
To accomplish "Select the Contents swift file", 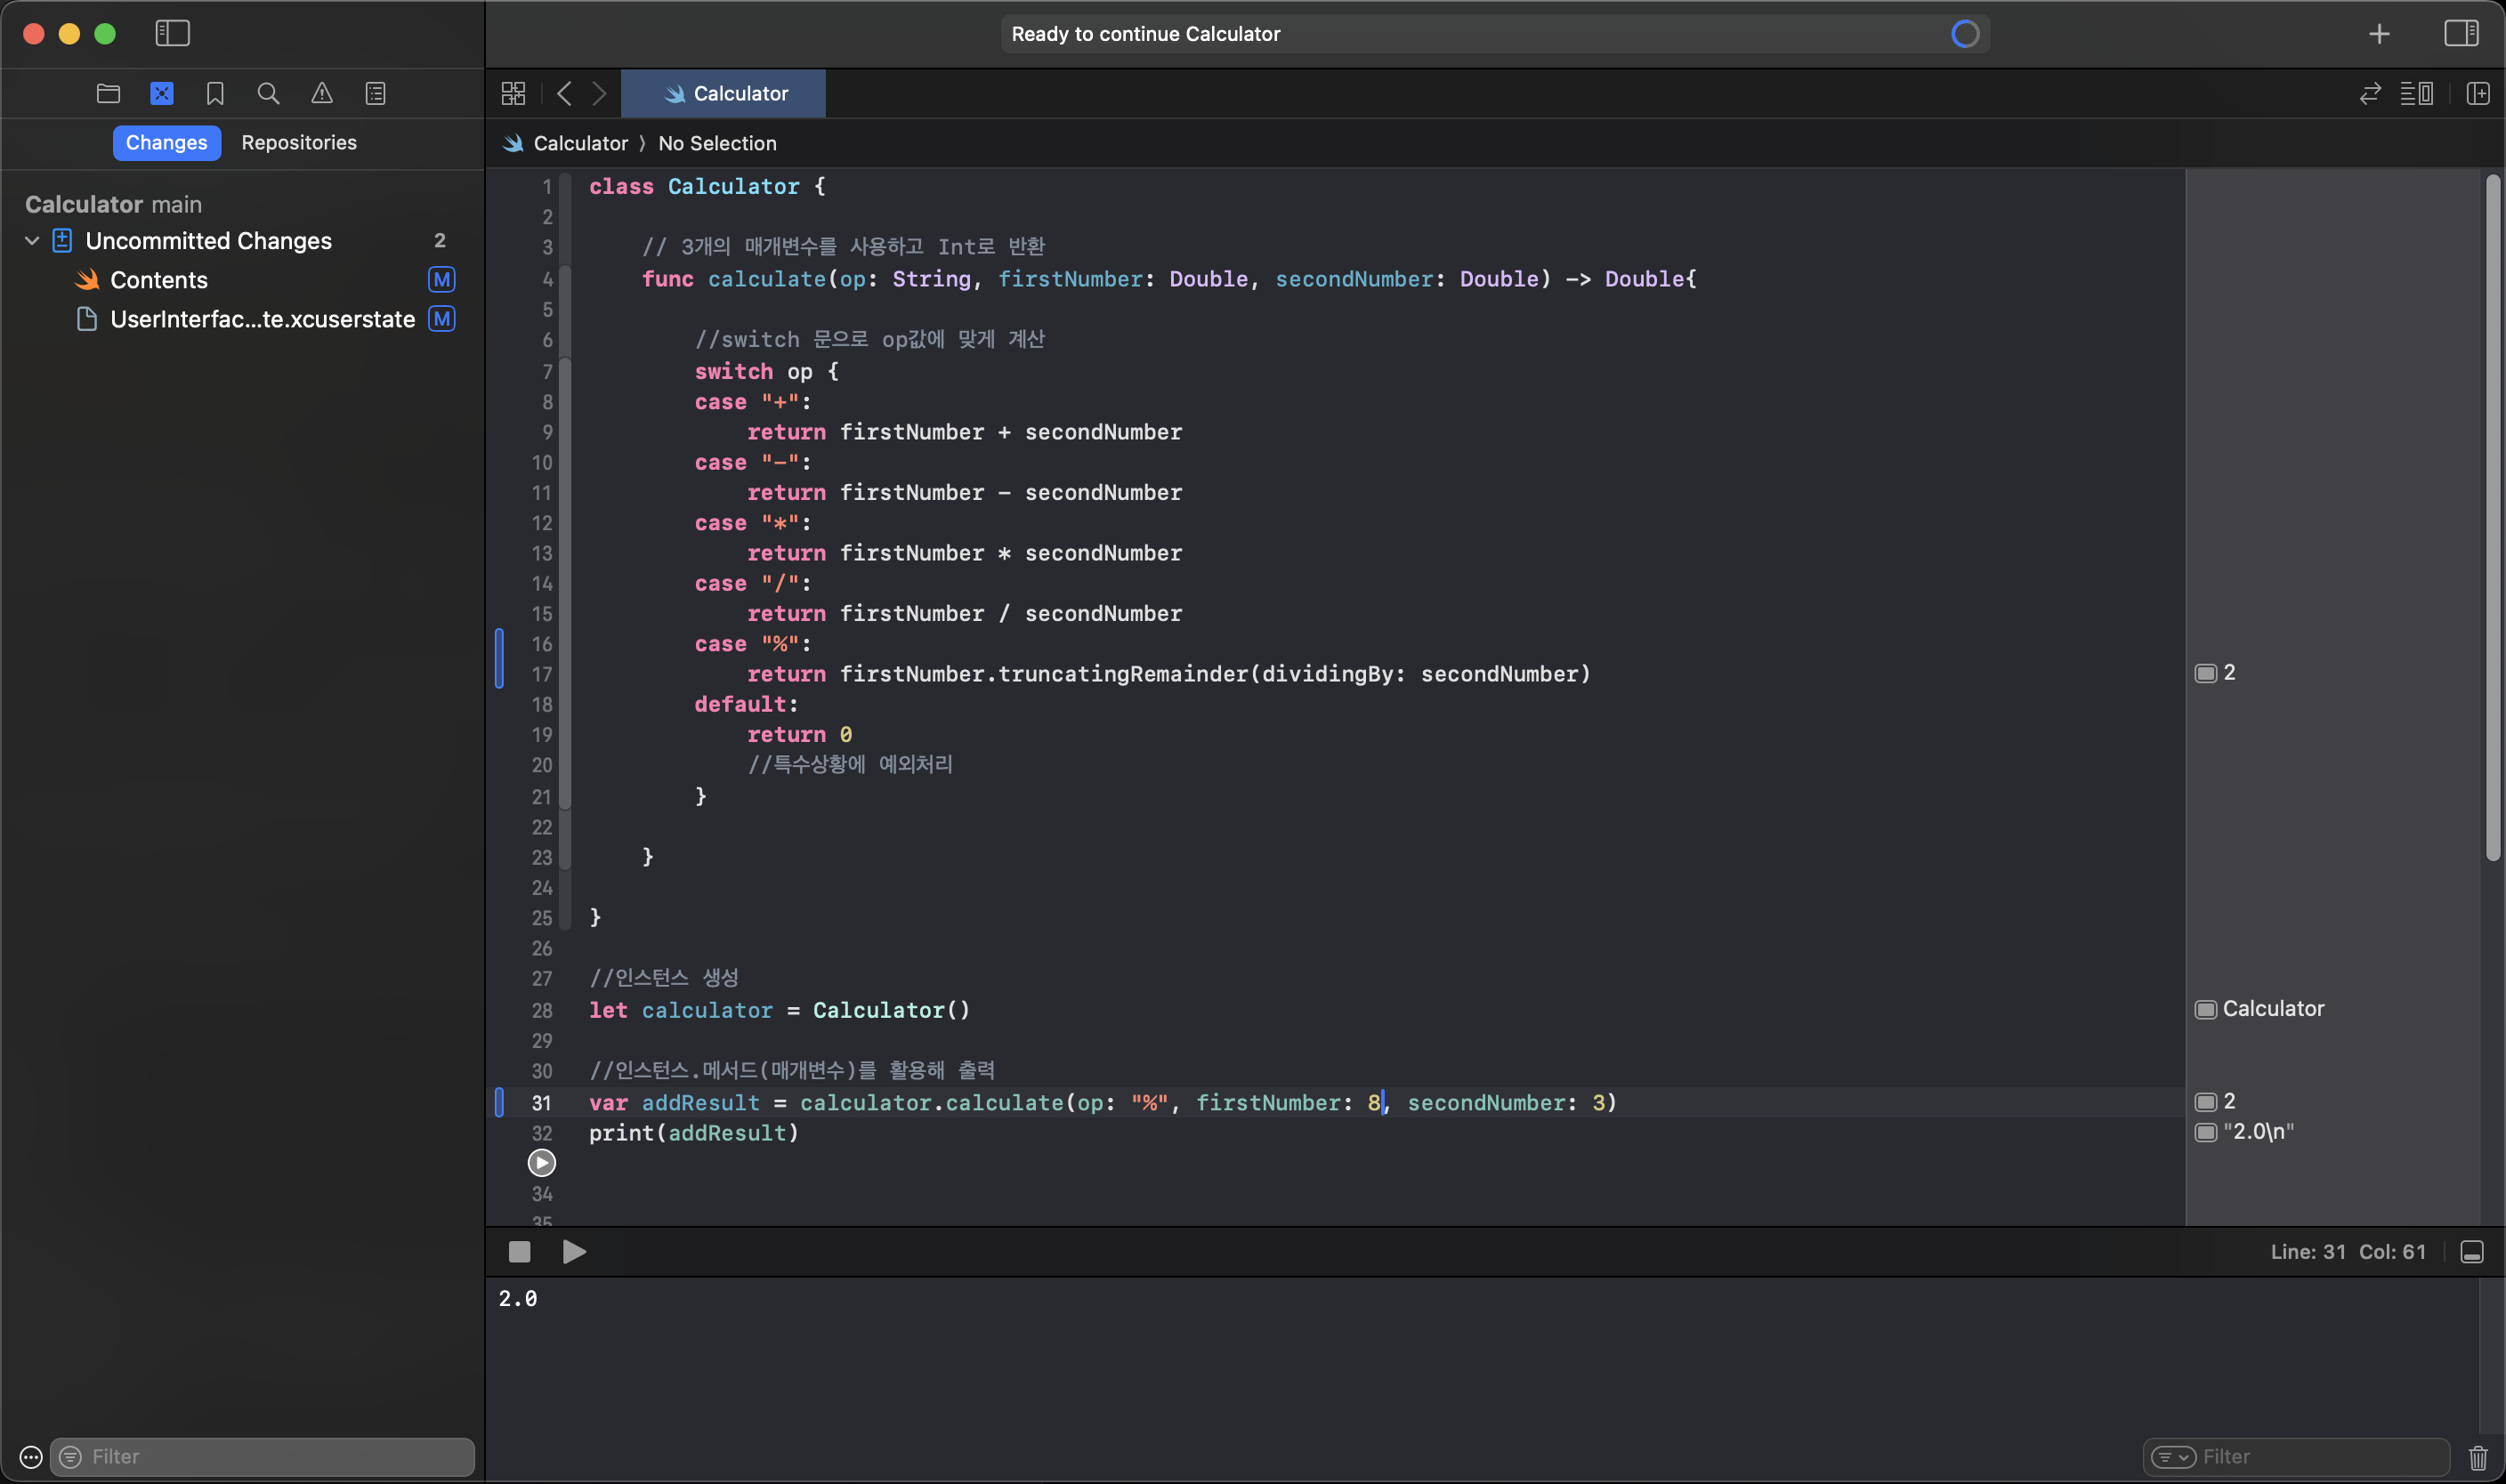I will coord(159,280).
